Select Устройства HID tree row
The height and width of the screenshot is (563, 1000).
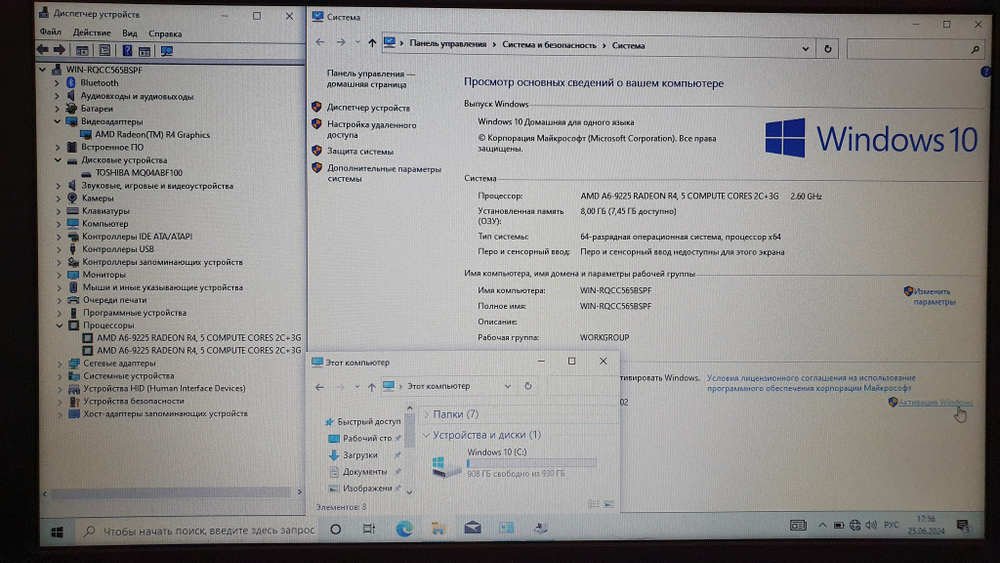pyautogui.click(x=164, y=388)
